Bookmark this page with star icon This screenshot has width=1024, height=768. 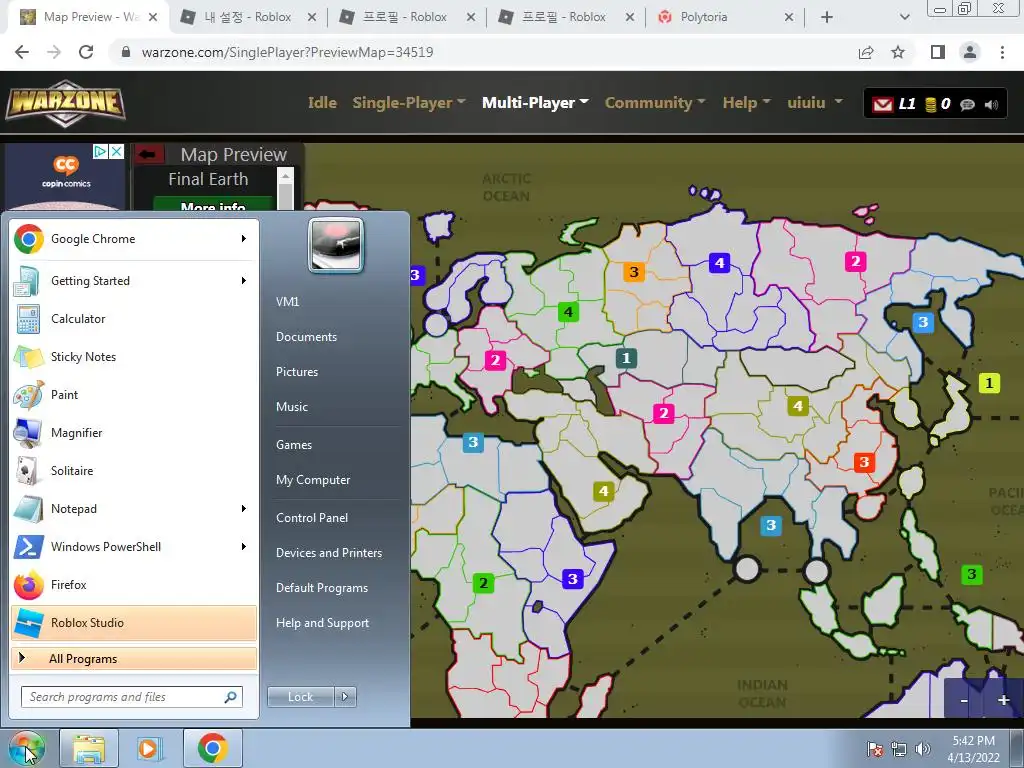898,52
